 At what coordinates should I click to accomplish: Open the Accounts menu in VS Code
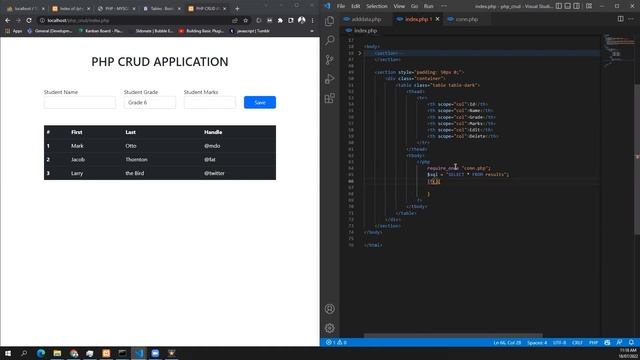(330, 309)
